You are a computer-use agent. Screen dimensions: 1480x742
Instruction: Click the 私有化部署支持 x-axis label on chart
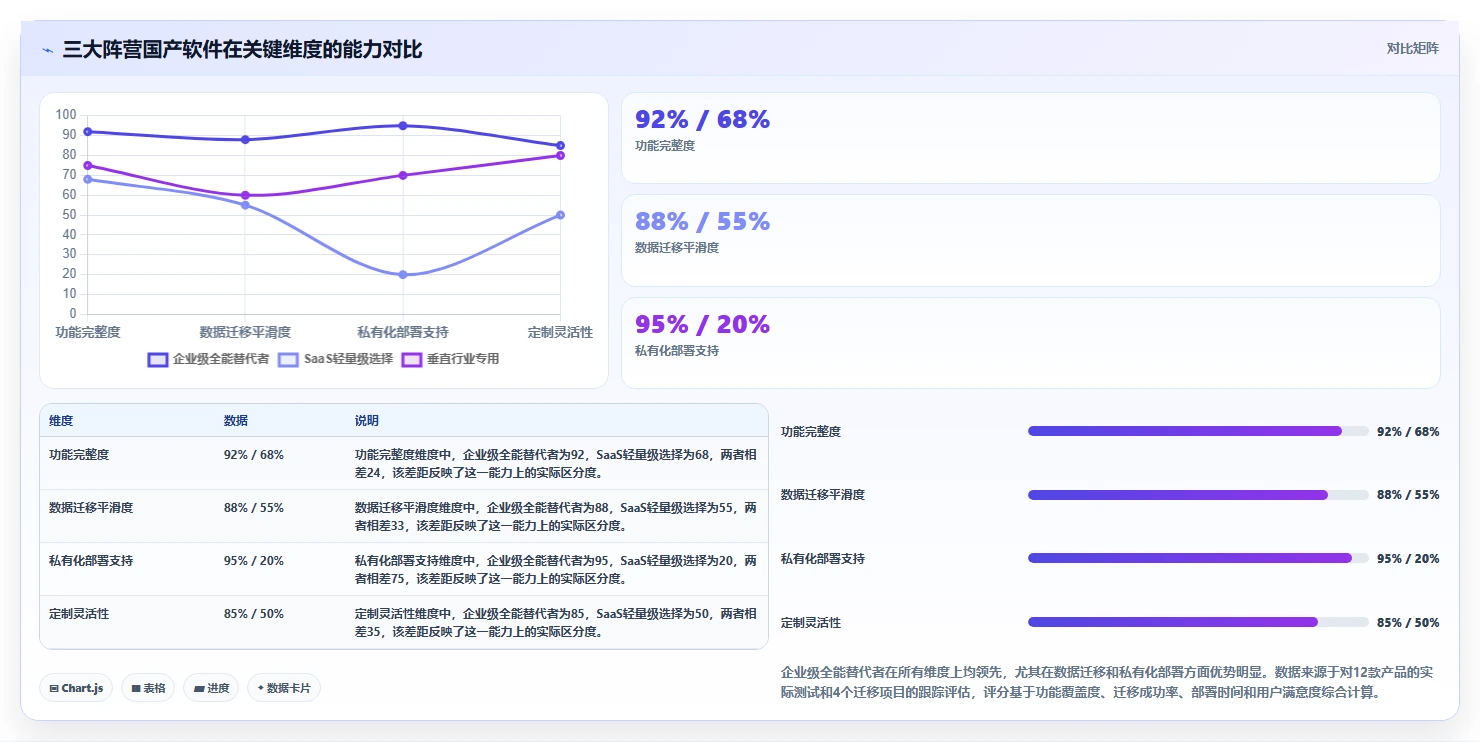[x=403, y=332]
